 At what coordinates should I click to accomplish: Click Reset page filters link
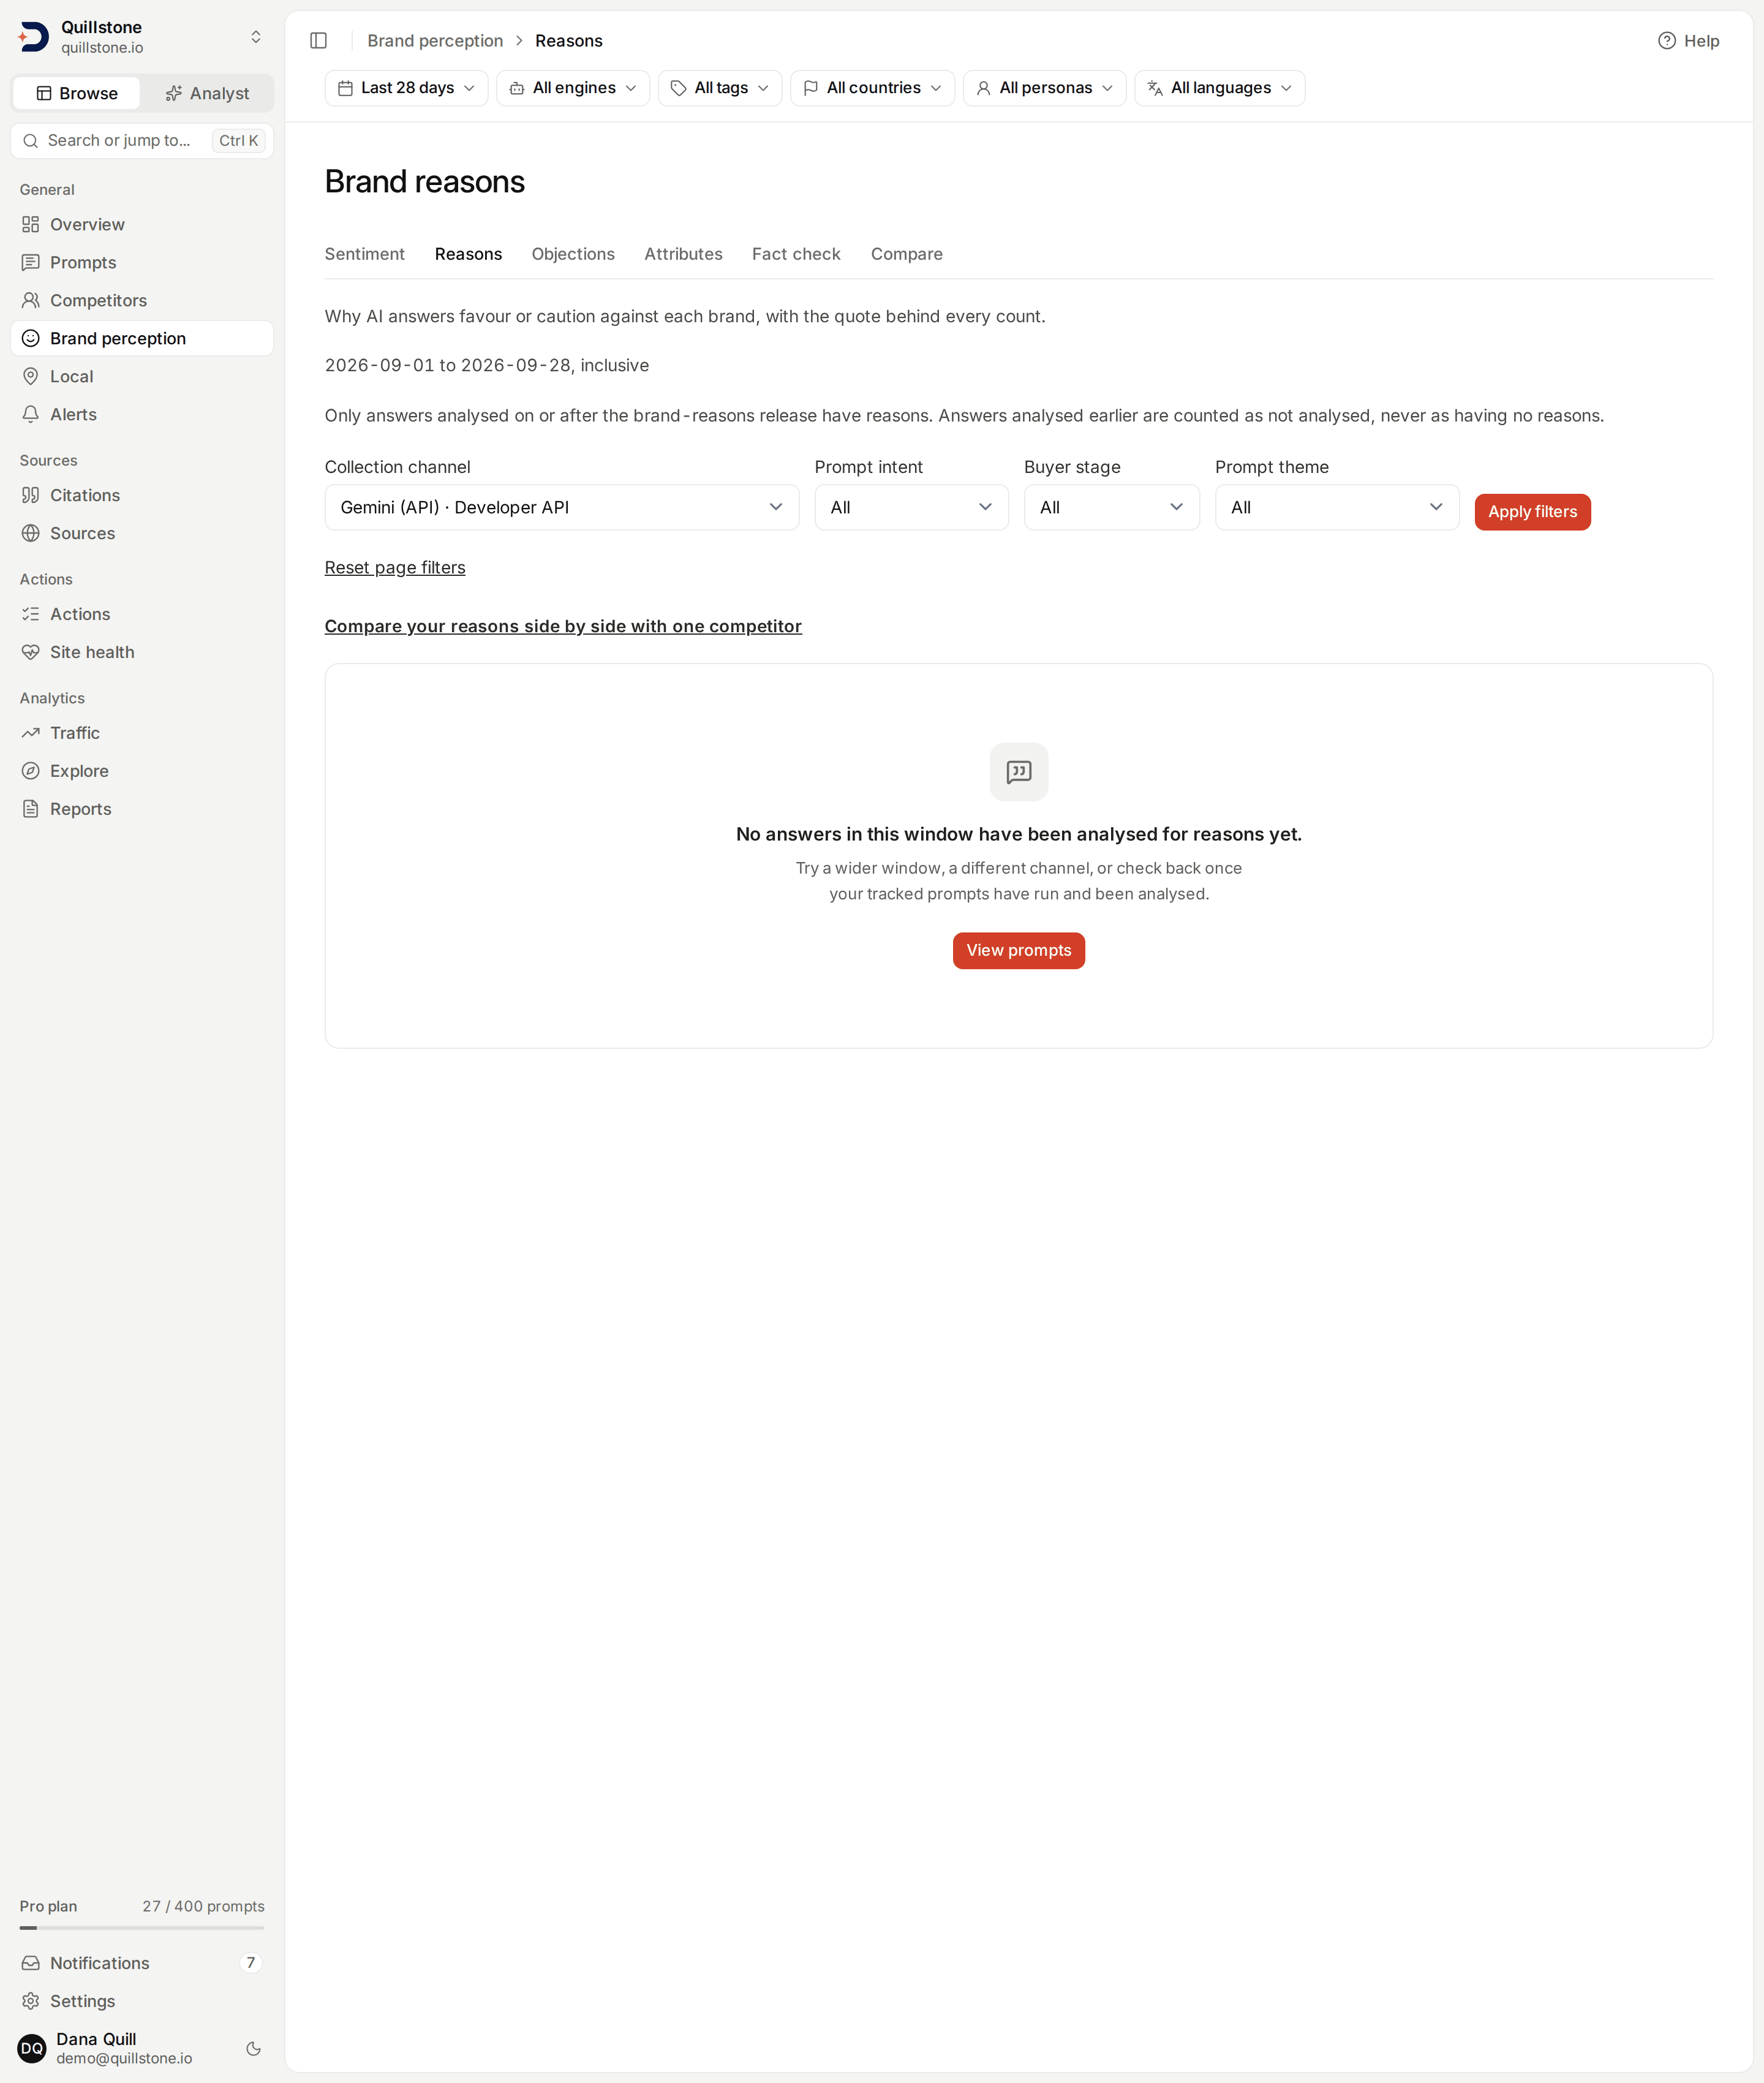pos(395,567)
